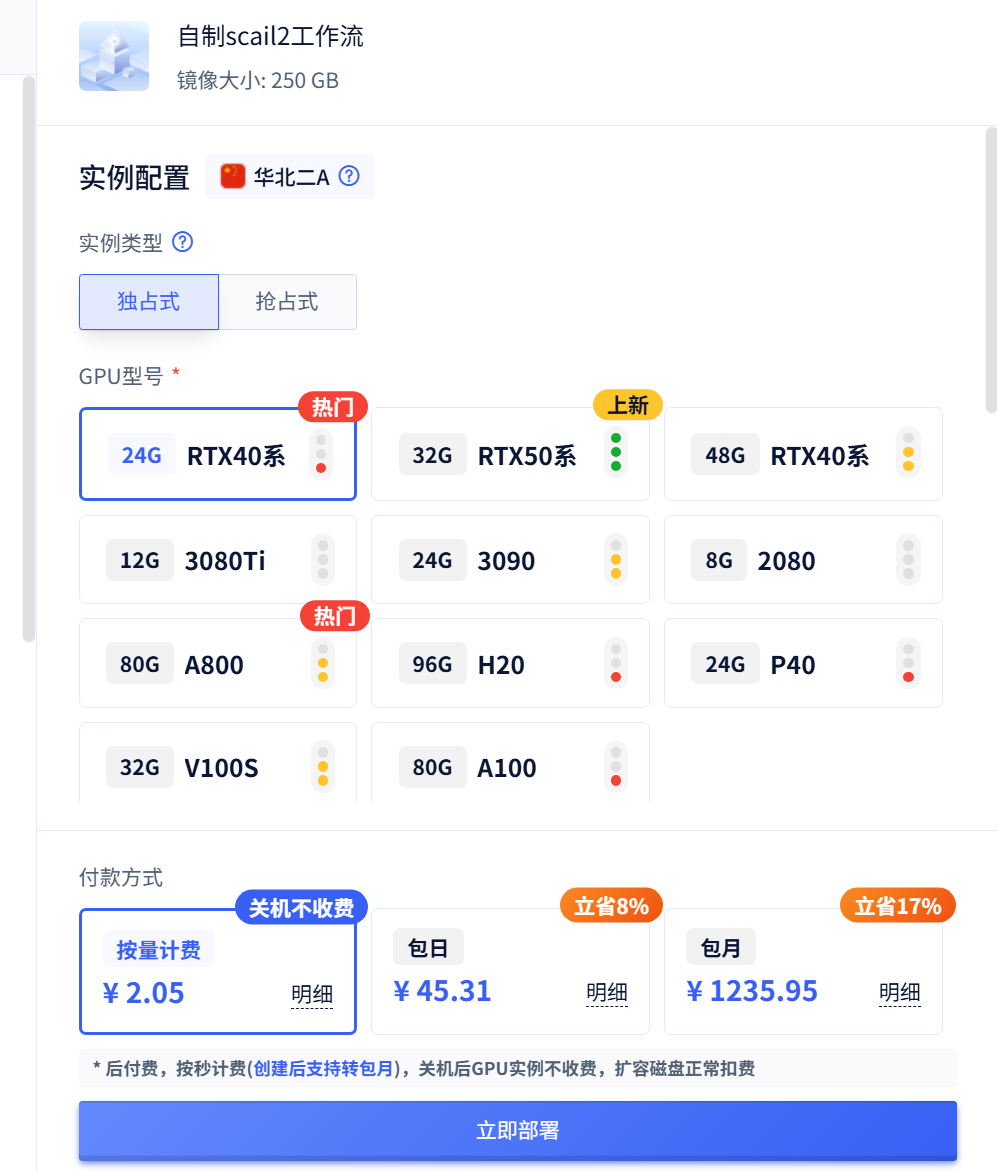The image size is (997, 1172).
Task: Click availability indicator on A800 card
Action: pos(323,664)
